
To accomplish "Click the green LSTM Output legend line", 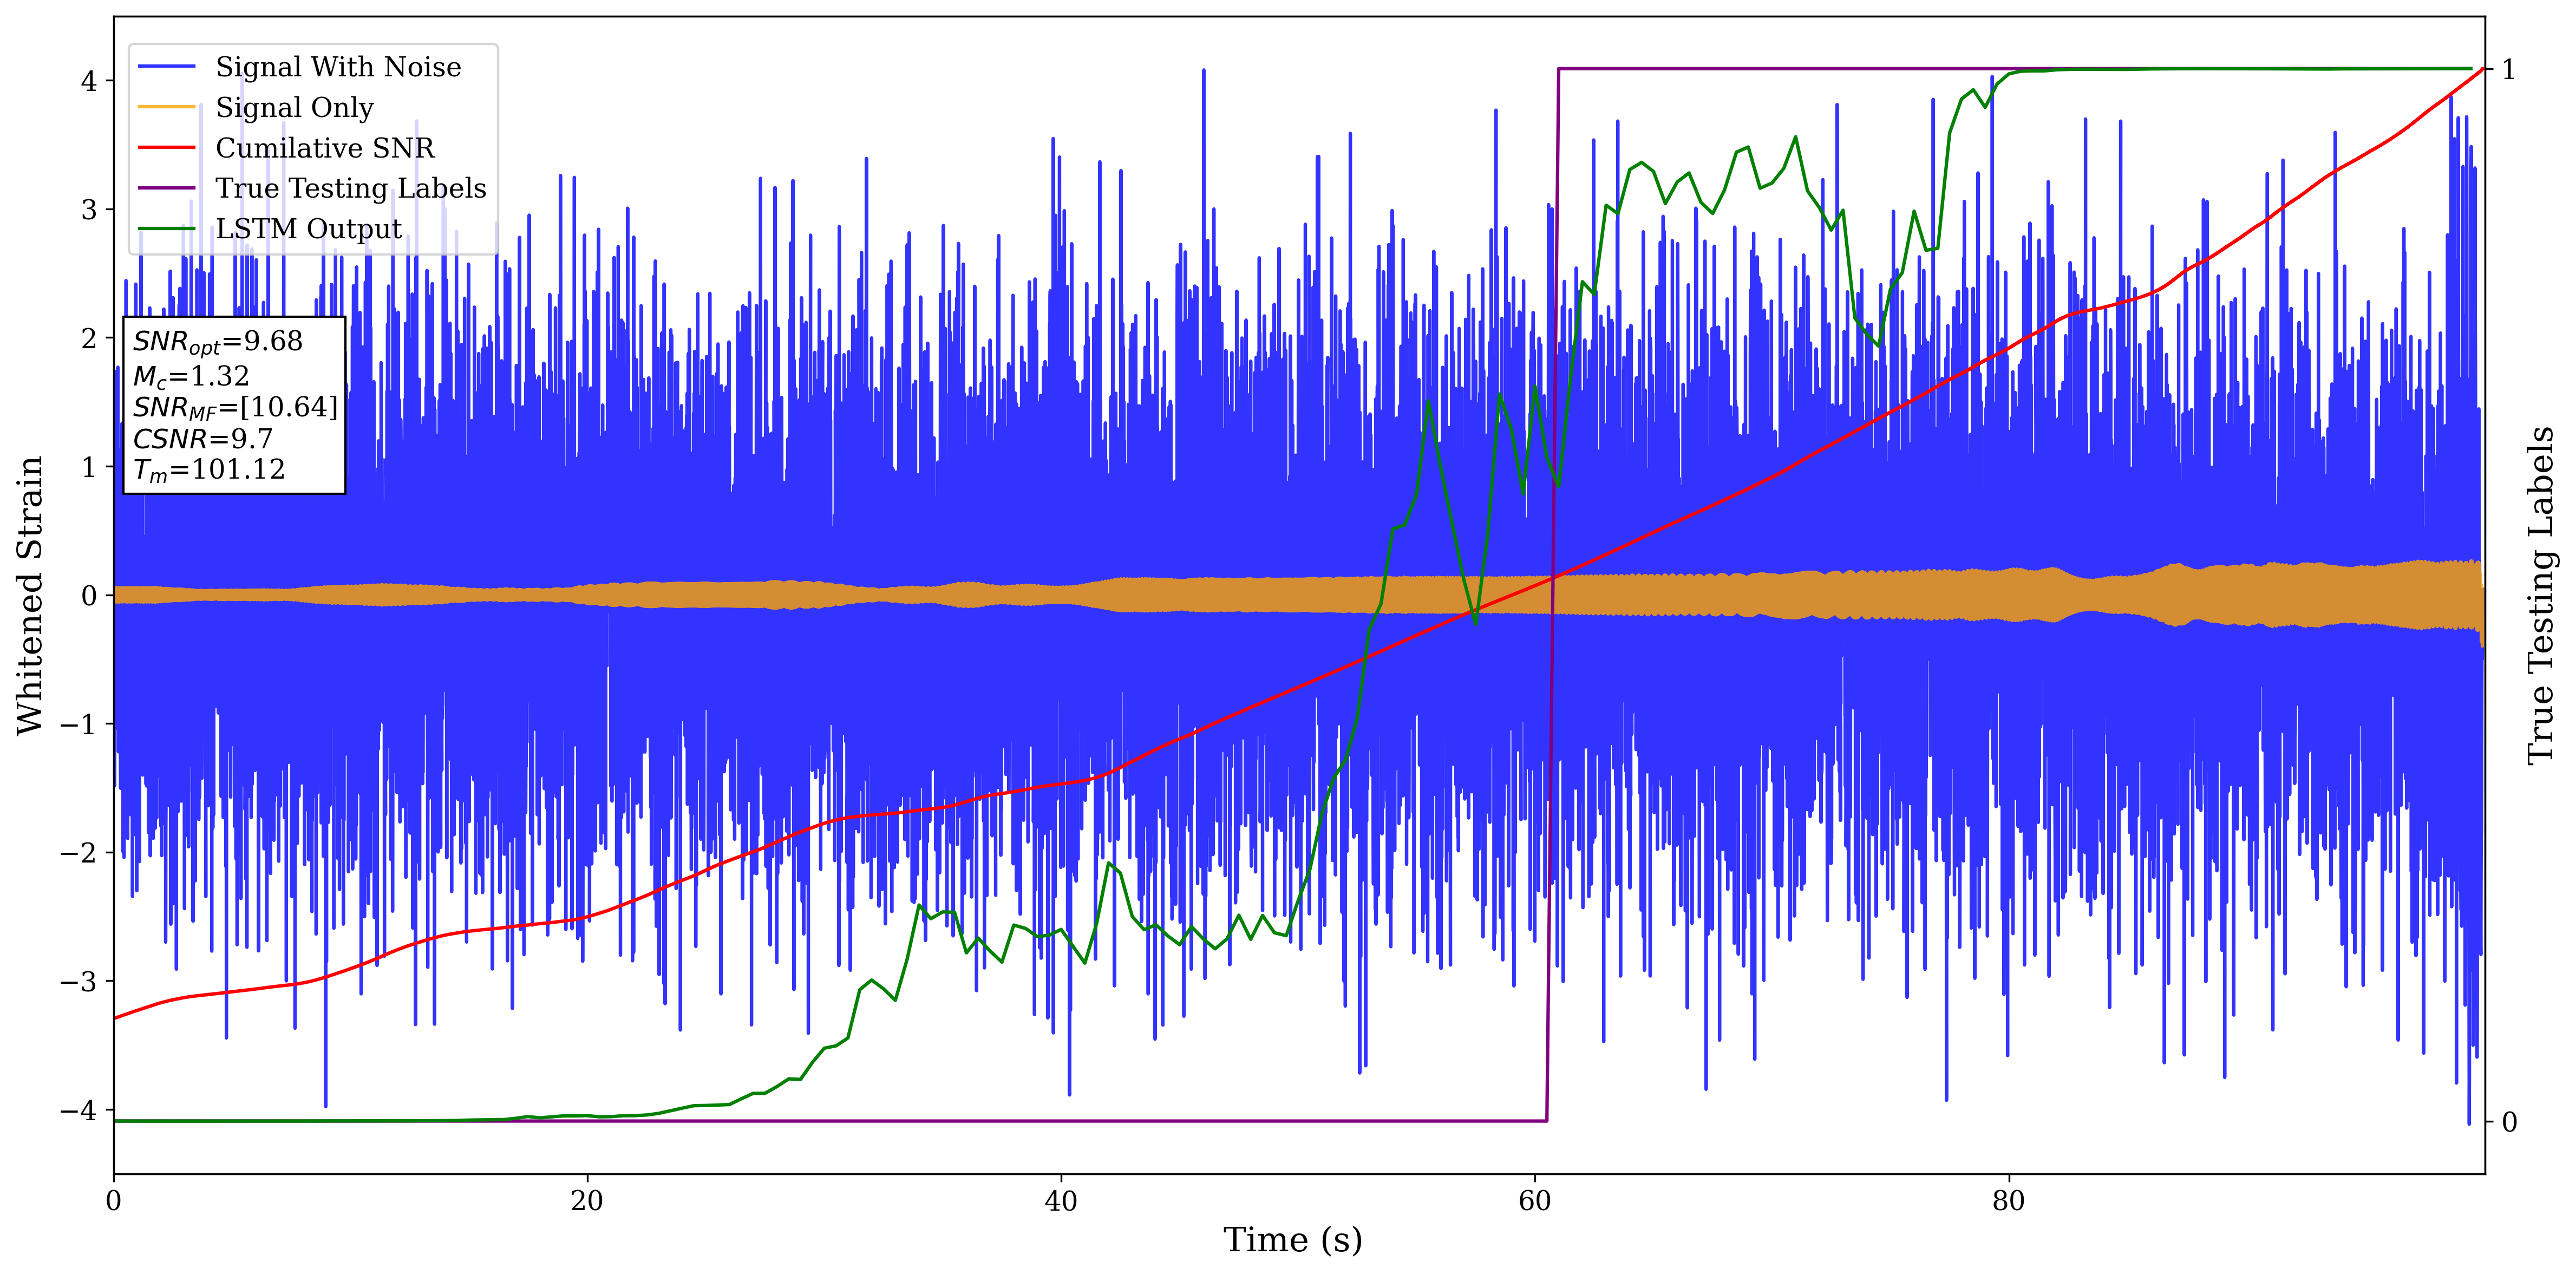I will [x=166, y=229].
